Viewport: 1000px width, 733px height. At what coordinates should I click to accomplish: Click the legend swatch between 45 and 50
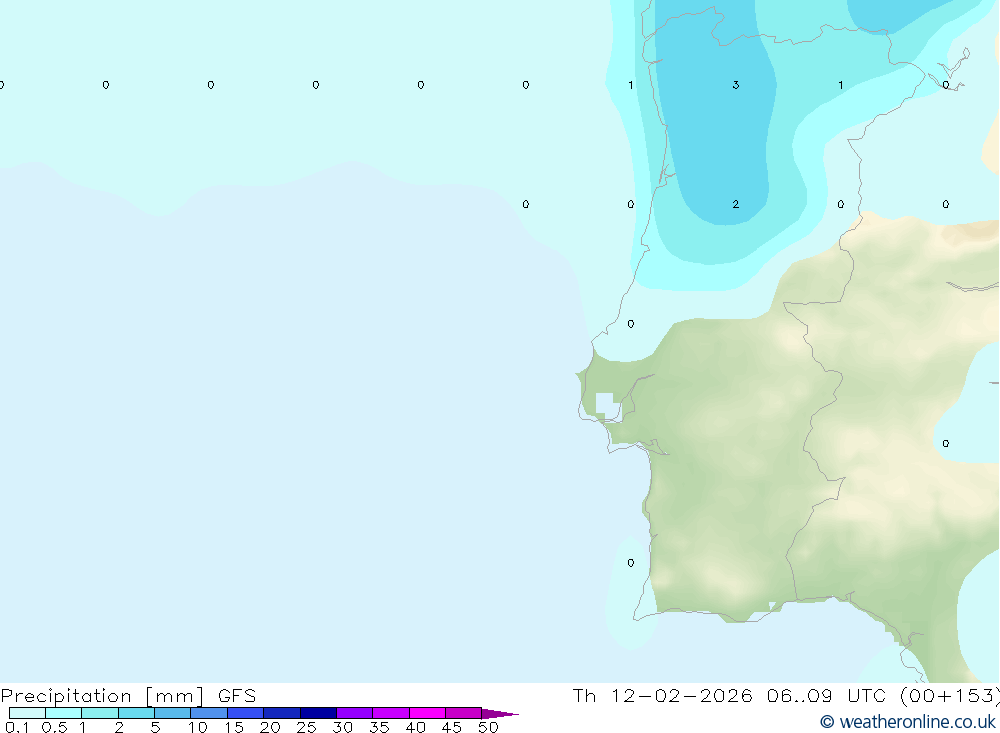464,713
